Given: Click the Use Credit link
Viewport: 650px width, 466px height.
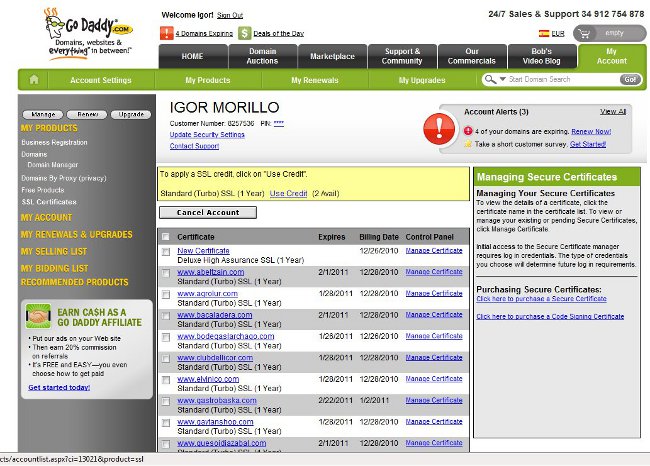Looking at the screenshot, I should pyautogui.click(x=289, y=193).
